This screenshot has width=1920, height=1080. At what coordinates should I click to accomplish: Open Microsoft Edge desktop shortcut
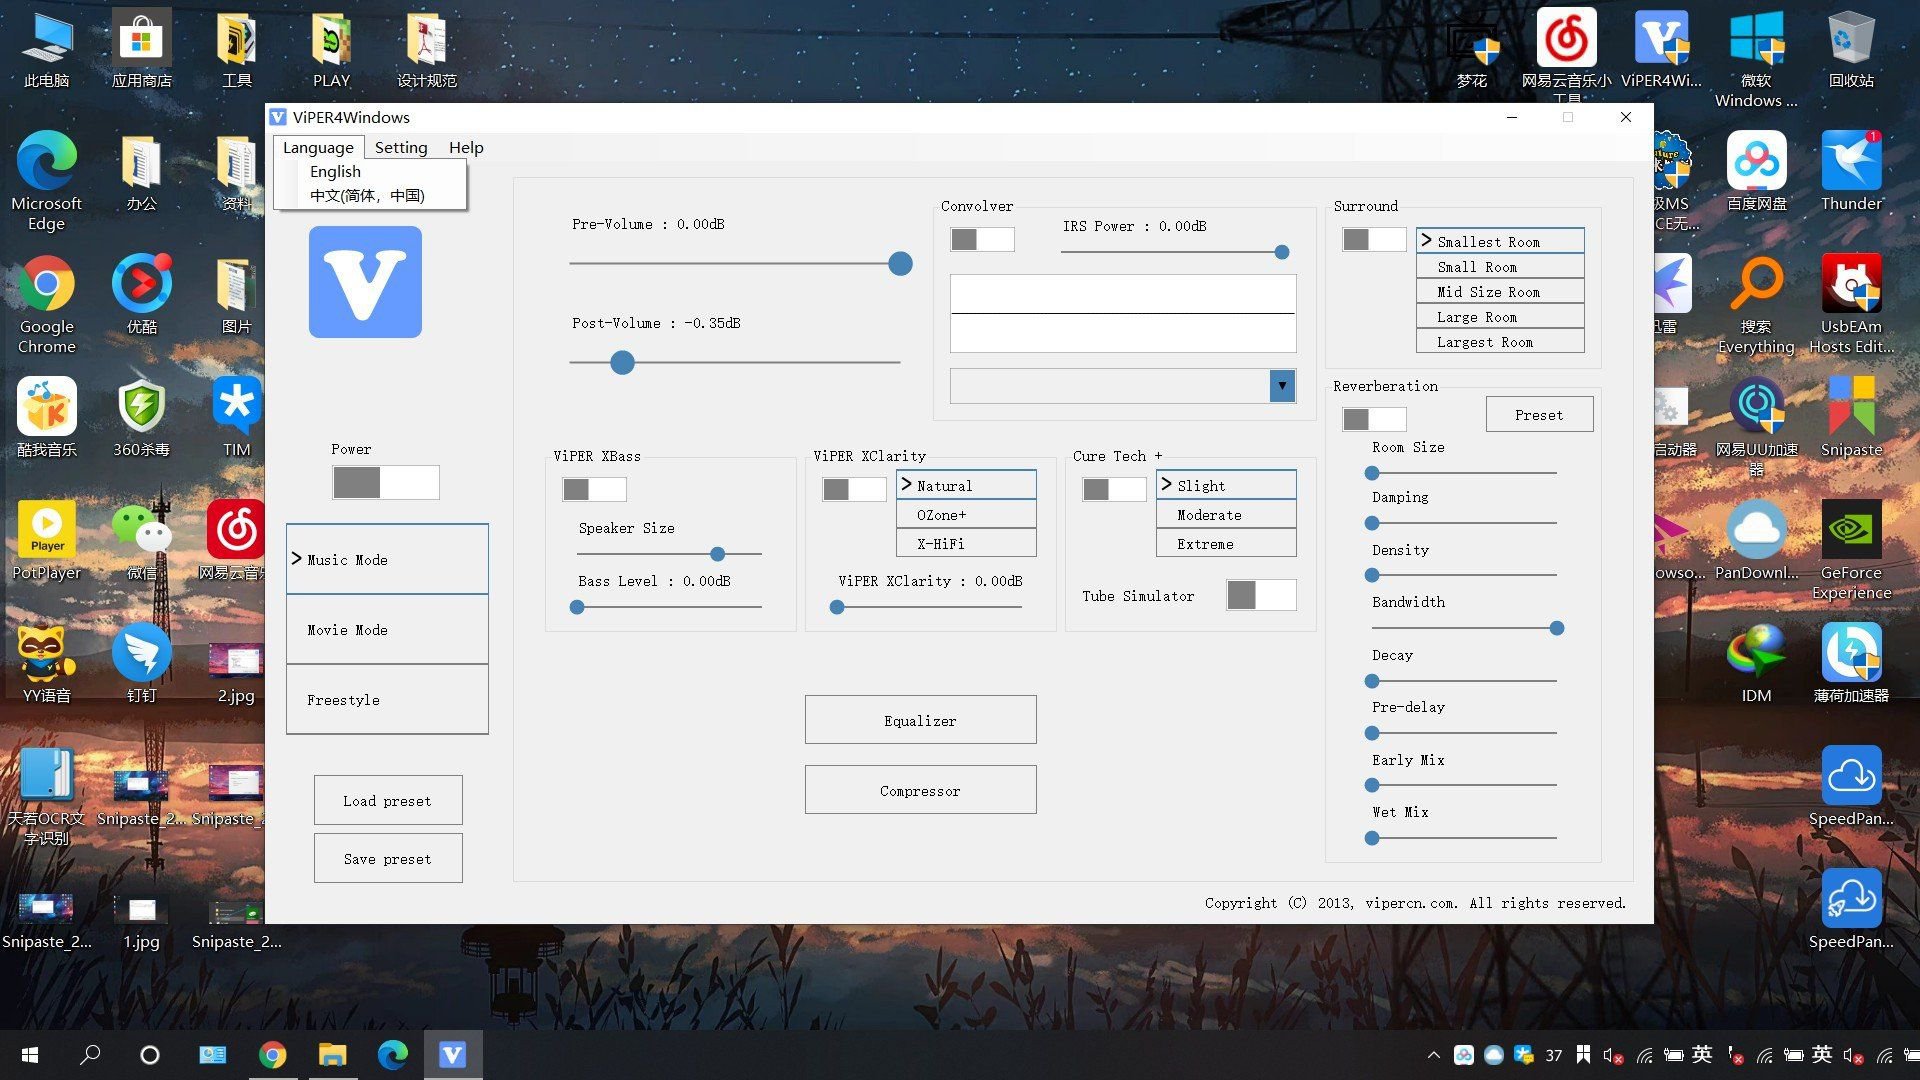click(46, 182)
